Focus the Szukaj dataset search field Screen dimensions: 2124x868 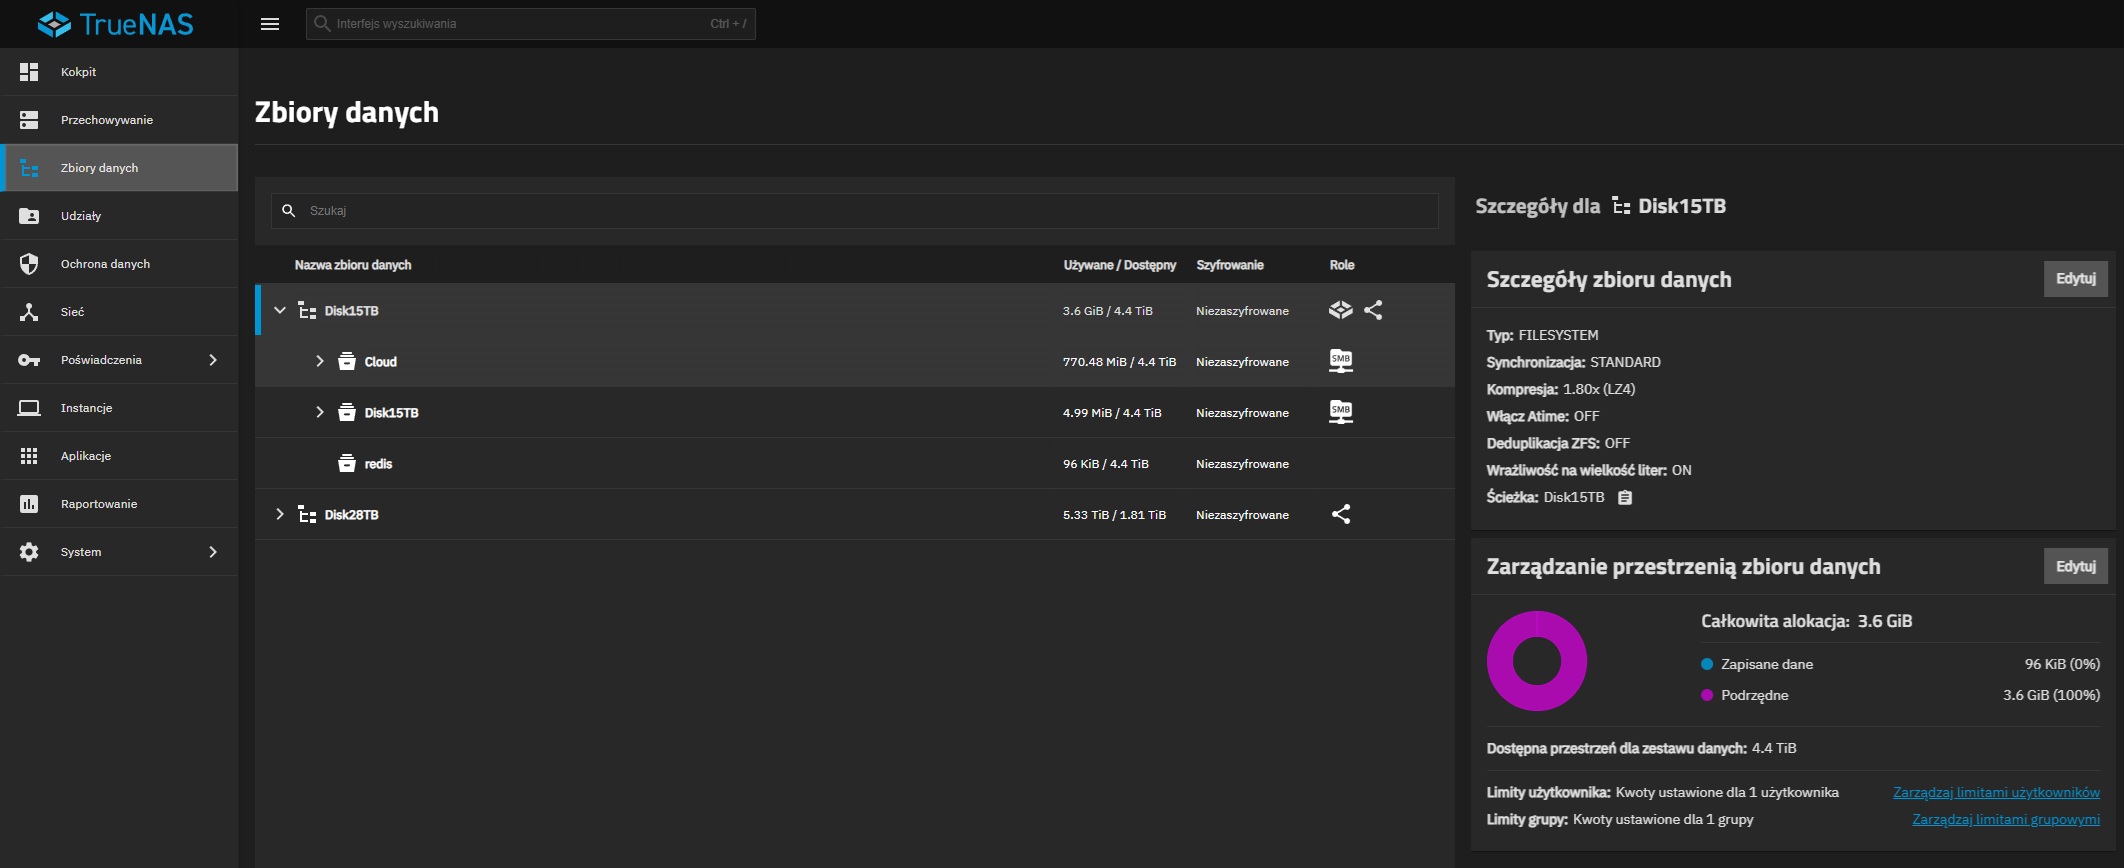(855, 211)
